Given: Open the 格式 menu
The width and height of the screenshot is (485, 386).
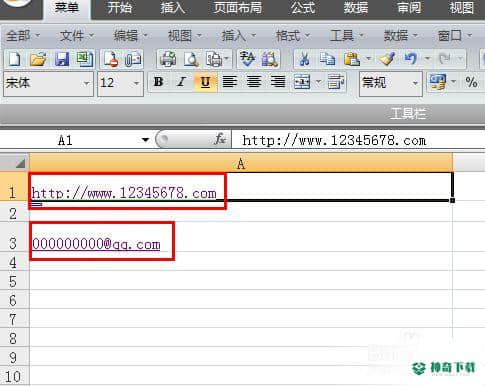Looking at the screenshot, I should (289, 36).
